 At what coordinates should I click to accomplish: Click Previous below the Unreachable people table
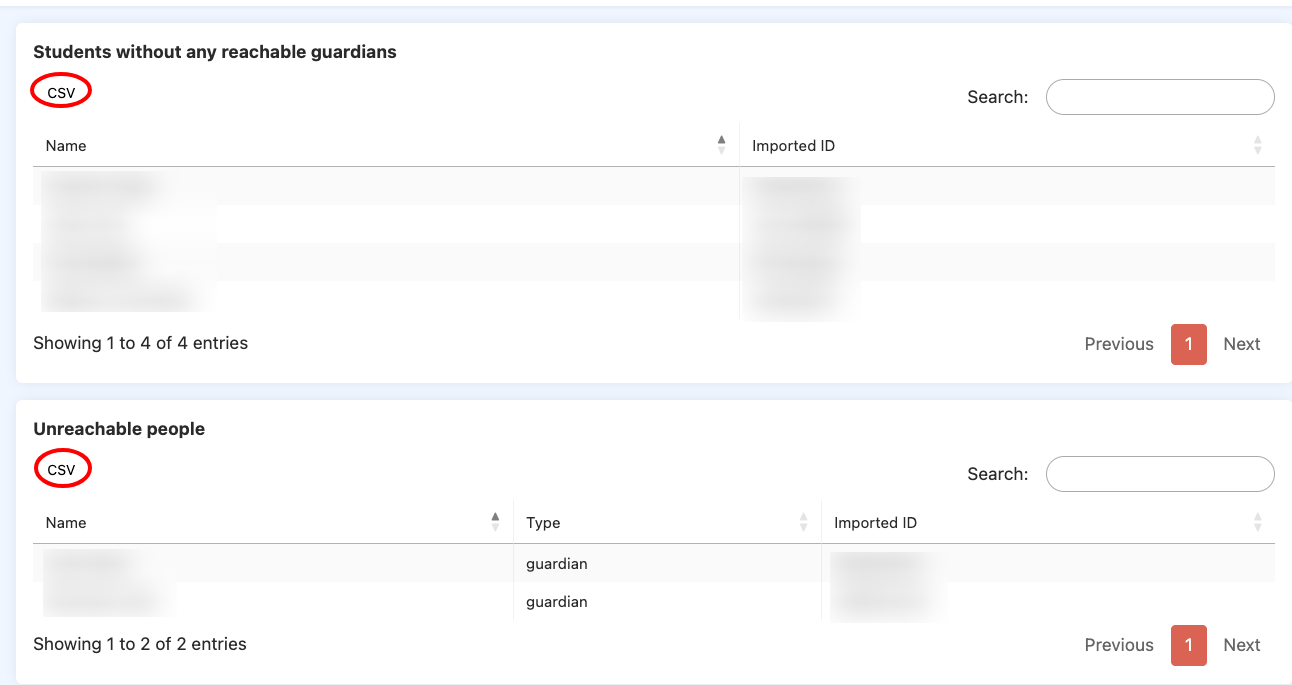click(x=1118, y=645)
